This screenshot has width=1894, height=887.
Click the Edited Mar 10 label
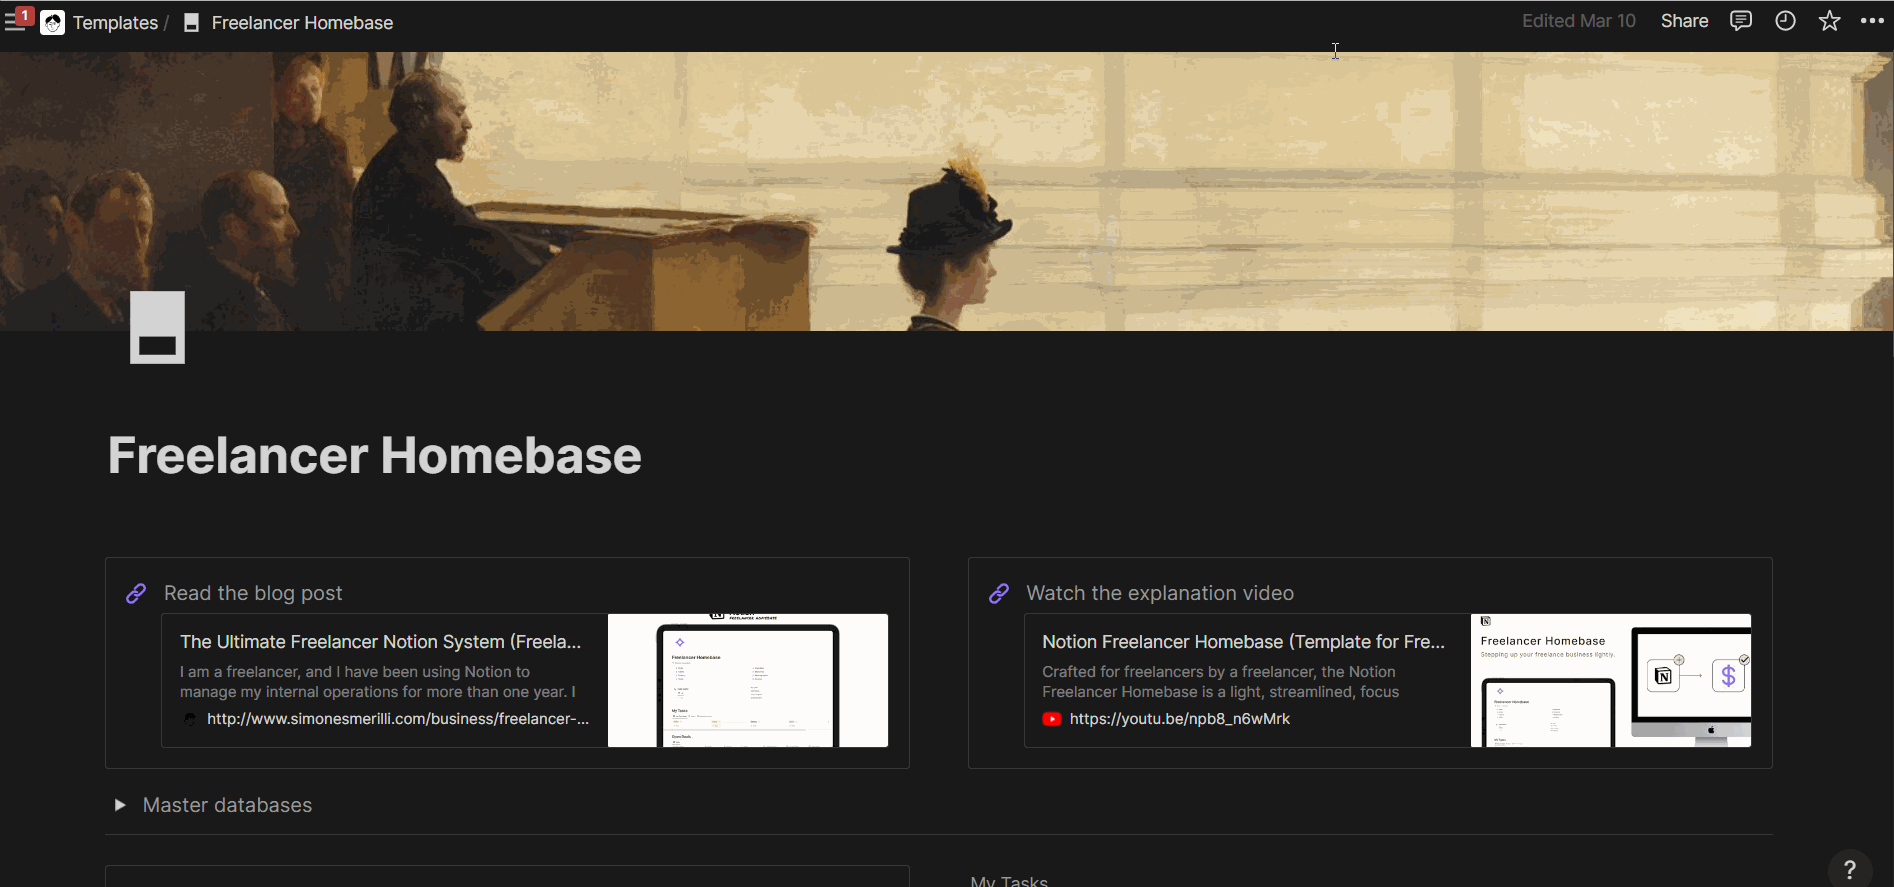click(x=1578, y=21)
